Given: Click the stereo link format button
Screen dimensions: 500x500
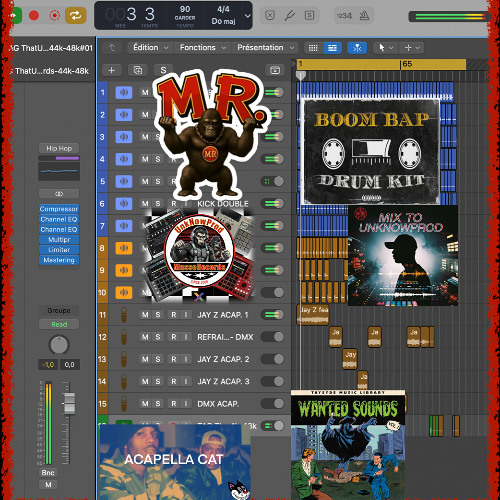Looking at the screenshot, I should (59, 194).
